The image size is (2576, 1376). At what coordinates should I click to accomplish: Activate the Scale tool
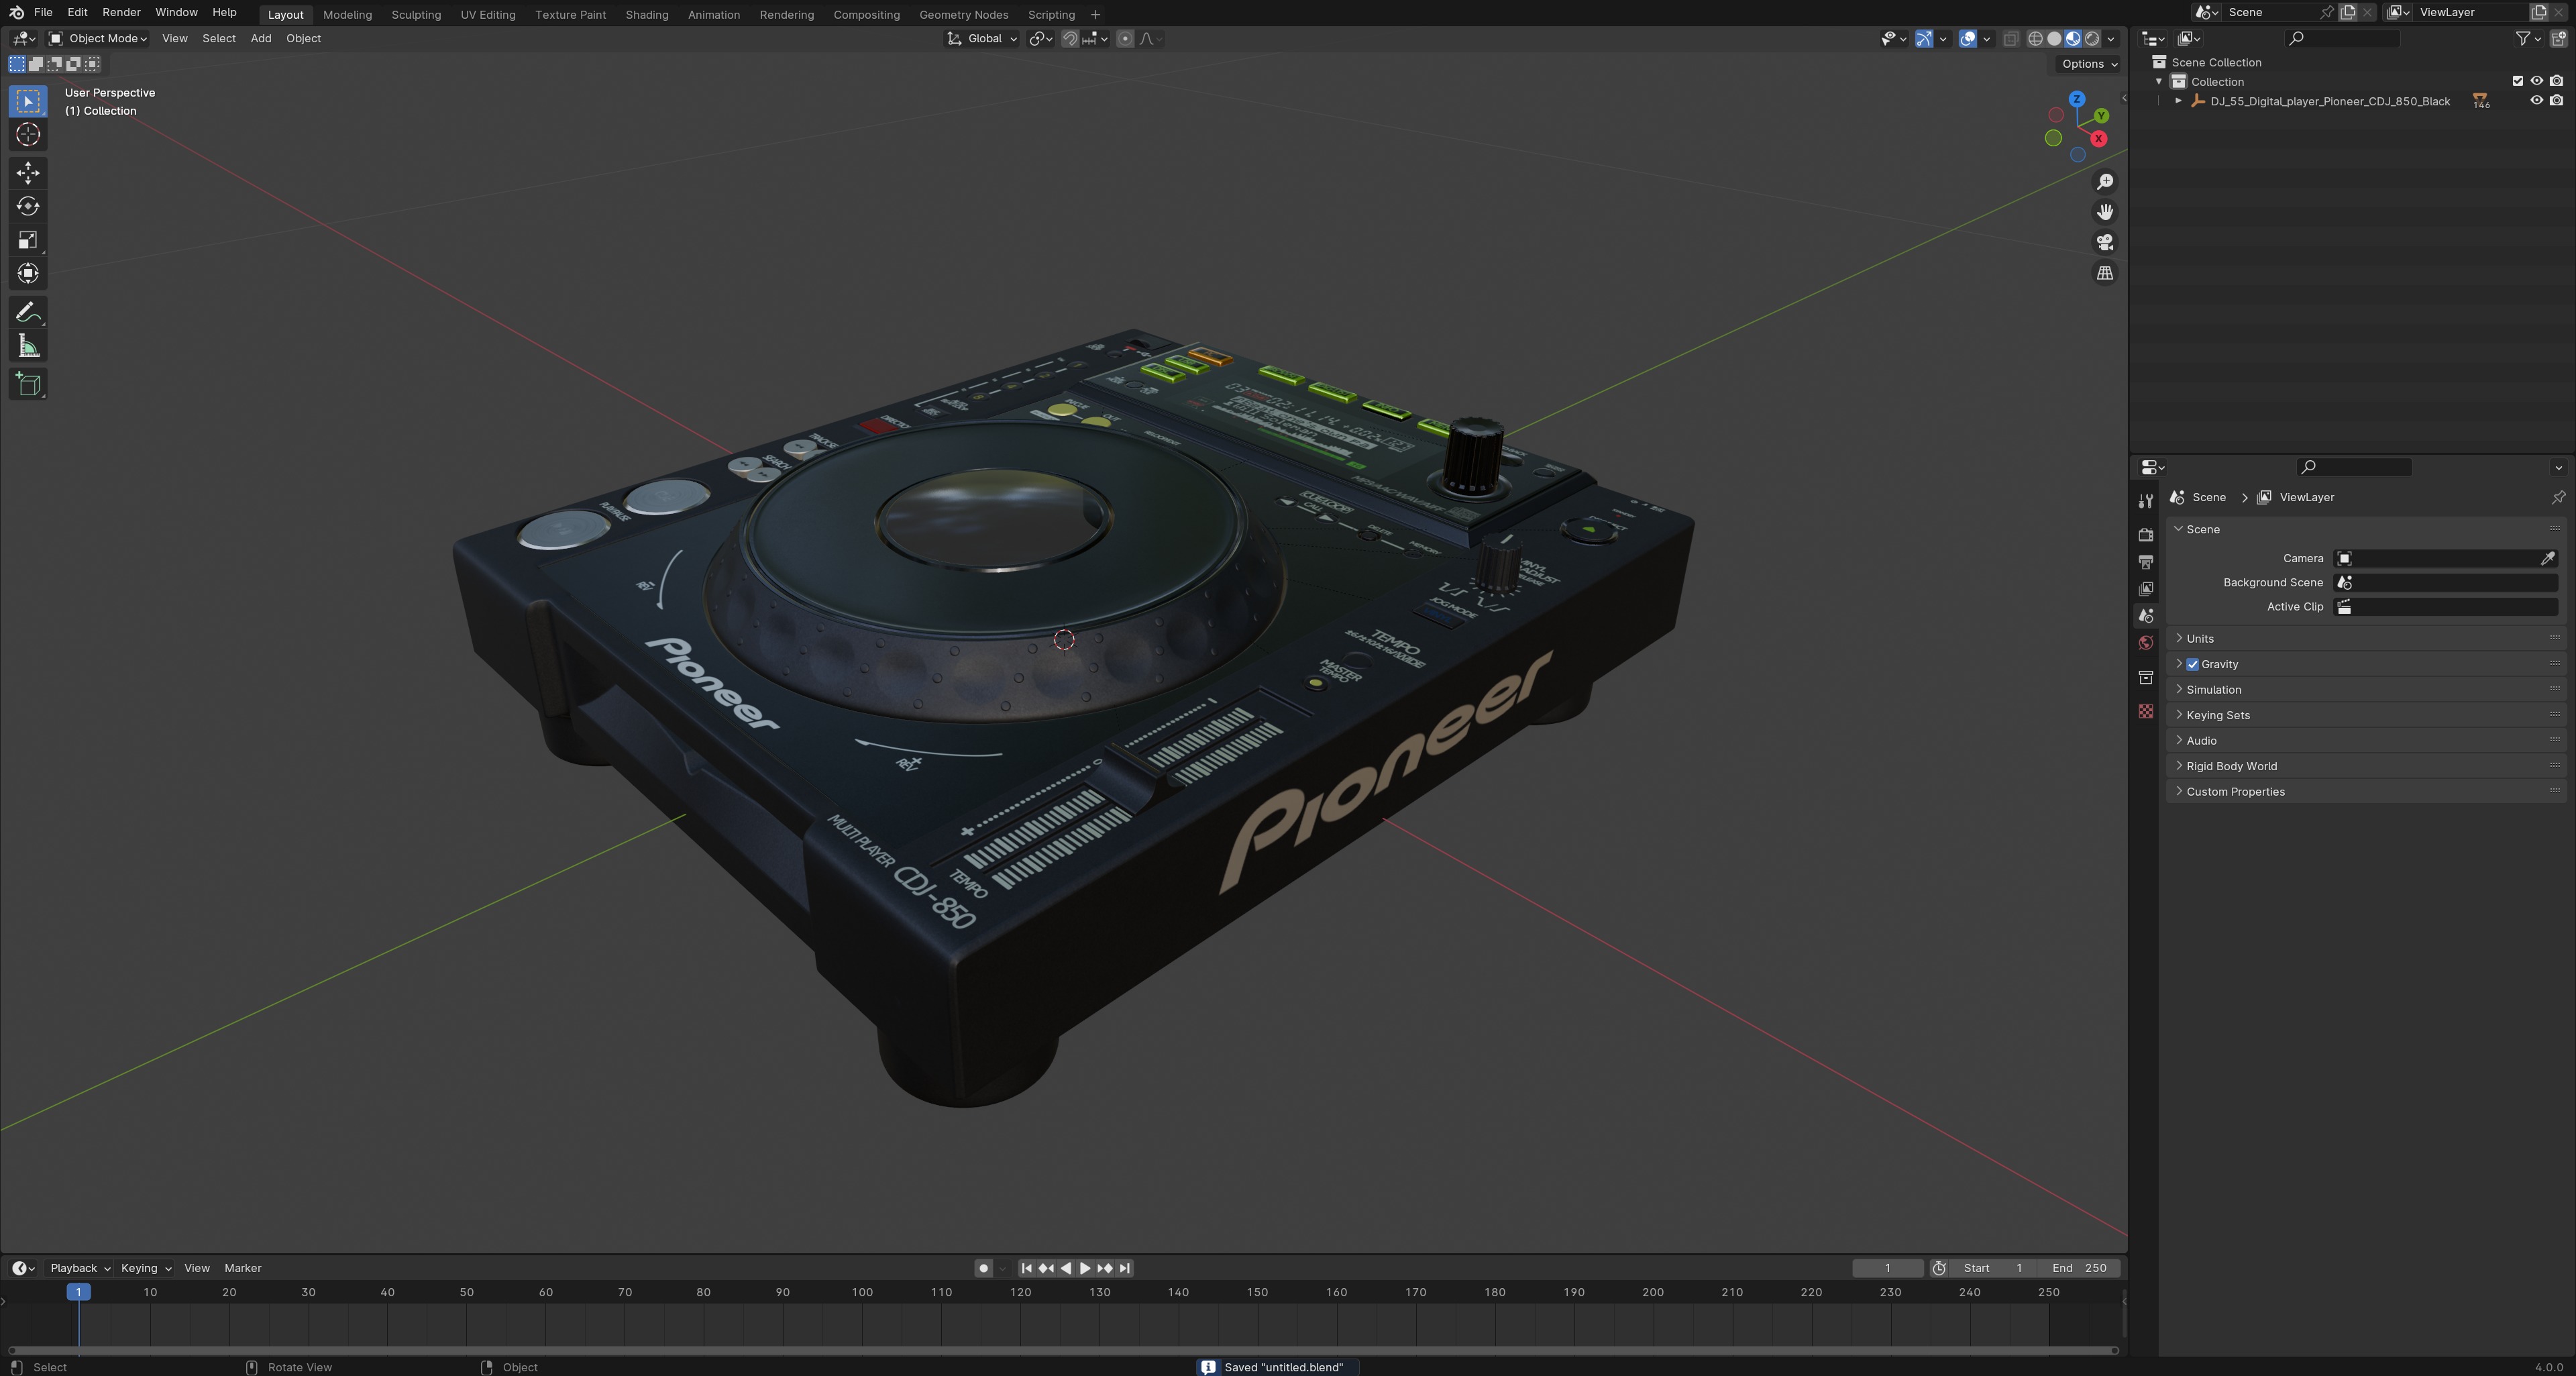tap(28, 240)
